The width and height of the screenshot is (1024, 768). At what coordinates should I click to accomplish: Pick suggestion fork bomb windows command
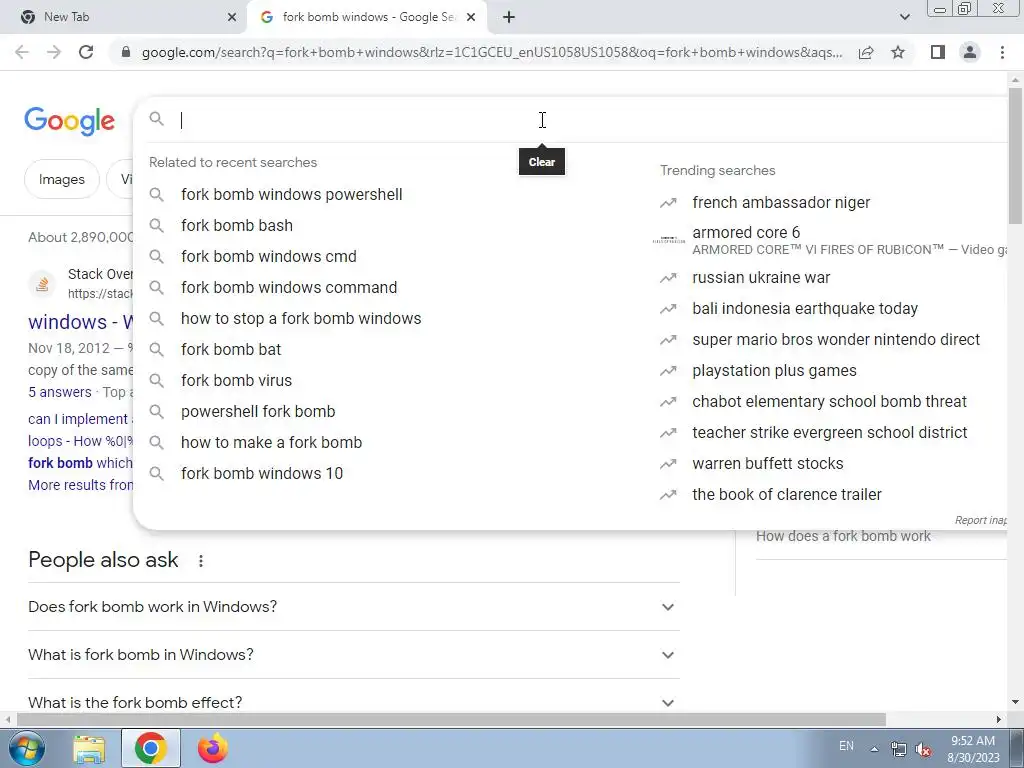289,287
